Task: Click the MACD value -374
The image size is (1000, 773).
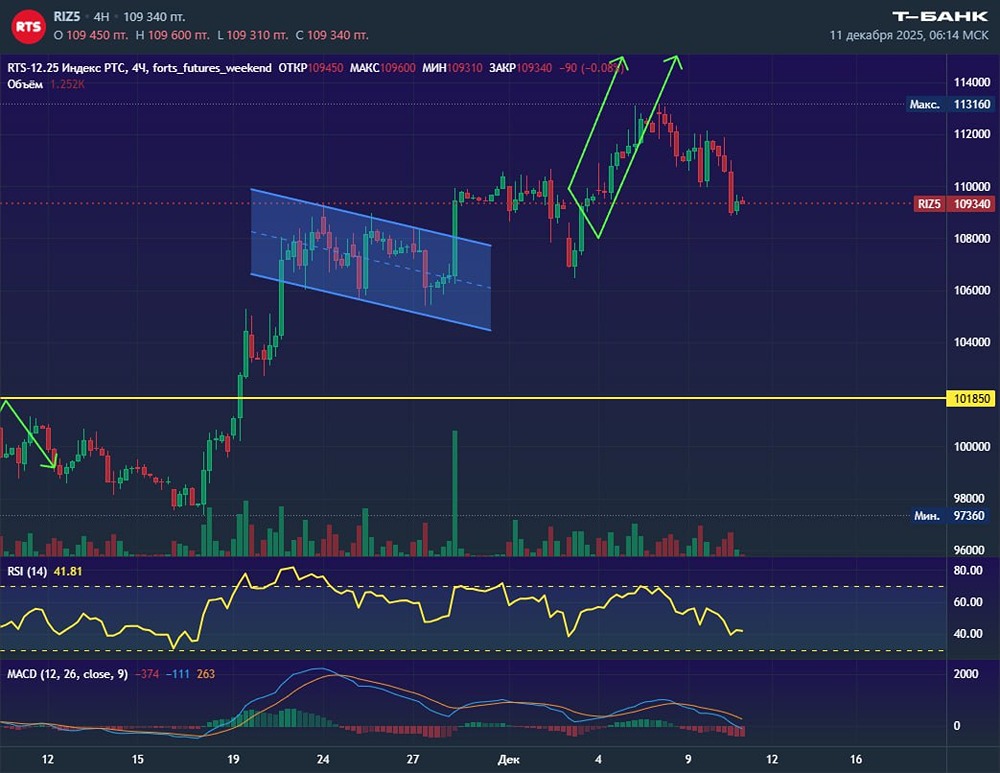Action: tap(147, 674)
